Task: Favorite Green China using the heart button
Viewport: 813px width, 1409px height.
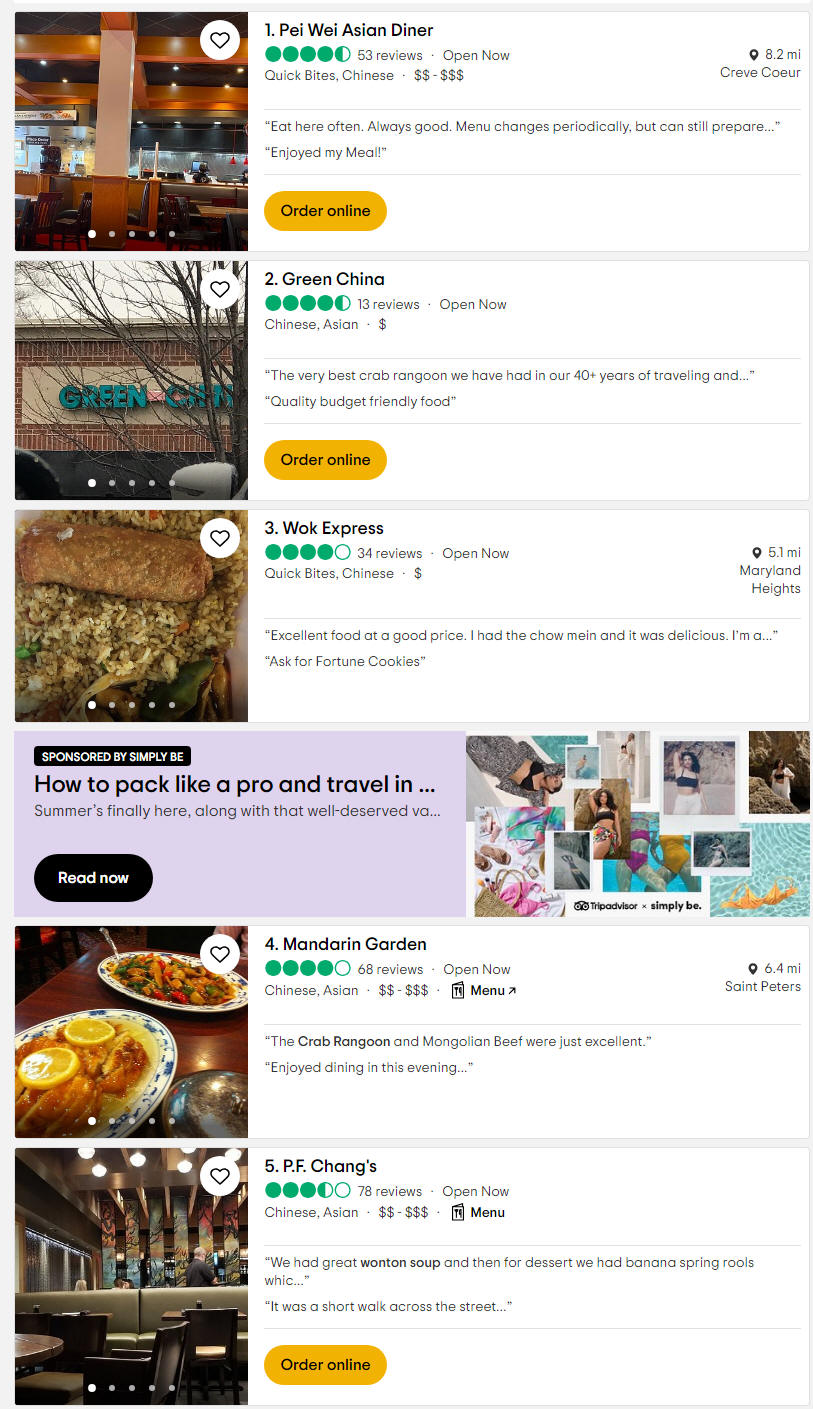Action: pos(220,290)
